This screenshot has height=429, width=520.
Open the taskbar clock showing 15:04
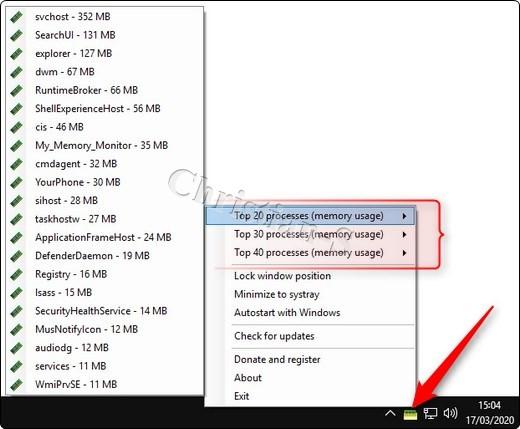(490, 412)
